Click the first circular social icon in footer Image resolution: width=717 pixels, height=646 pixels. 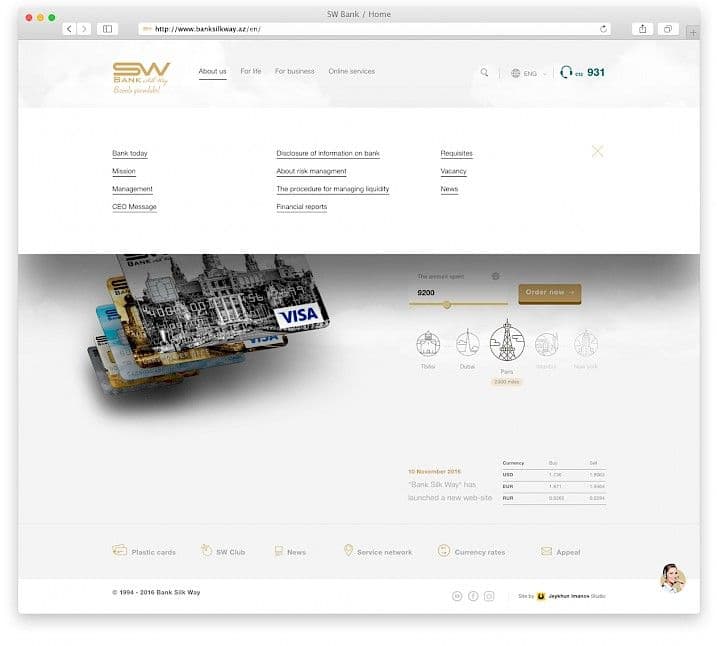pos(457,596)
